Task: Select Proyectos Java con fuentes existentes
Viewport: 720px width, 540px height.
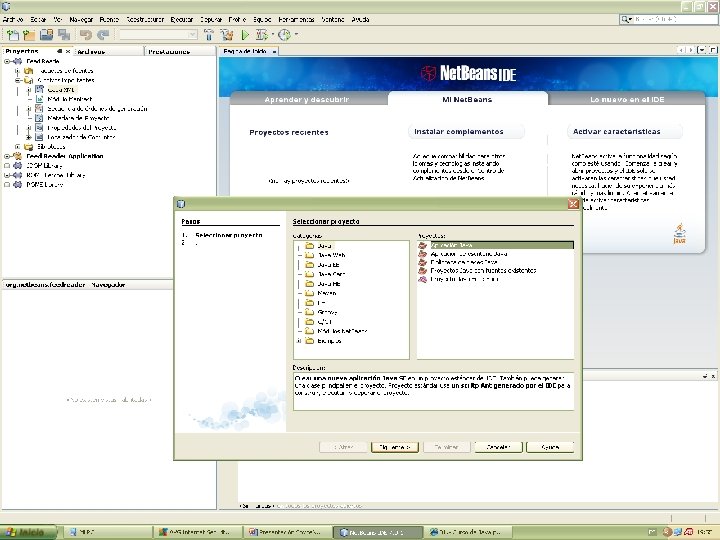Action: click(484, 271)
